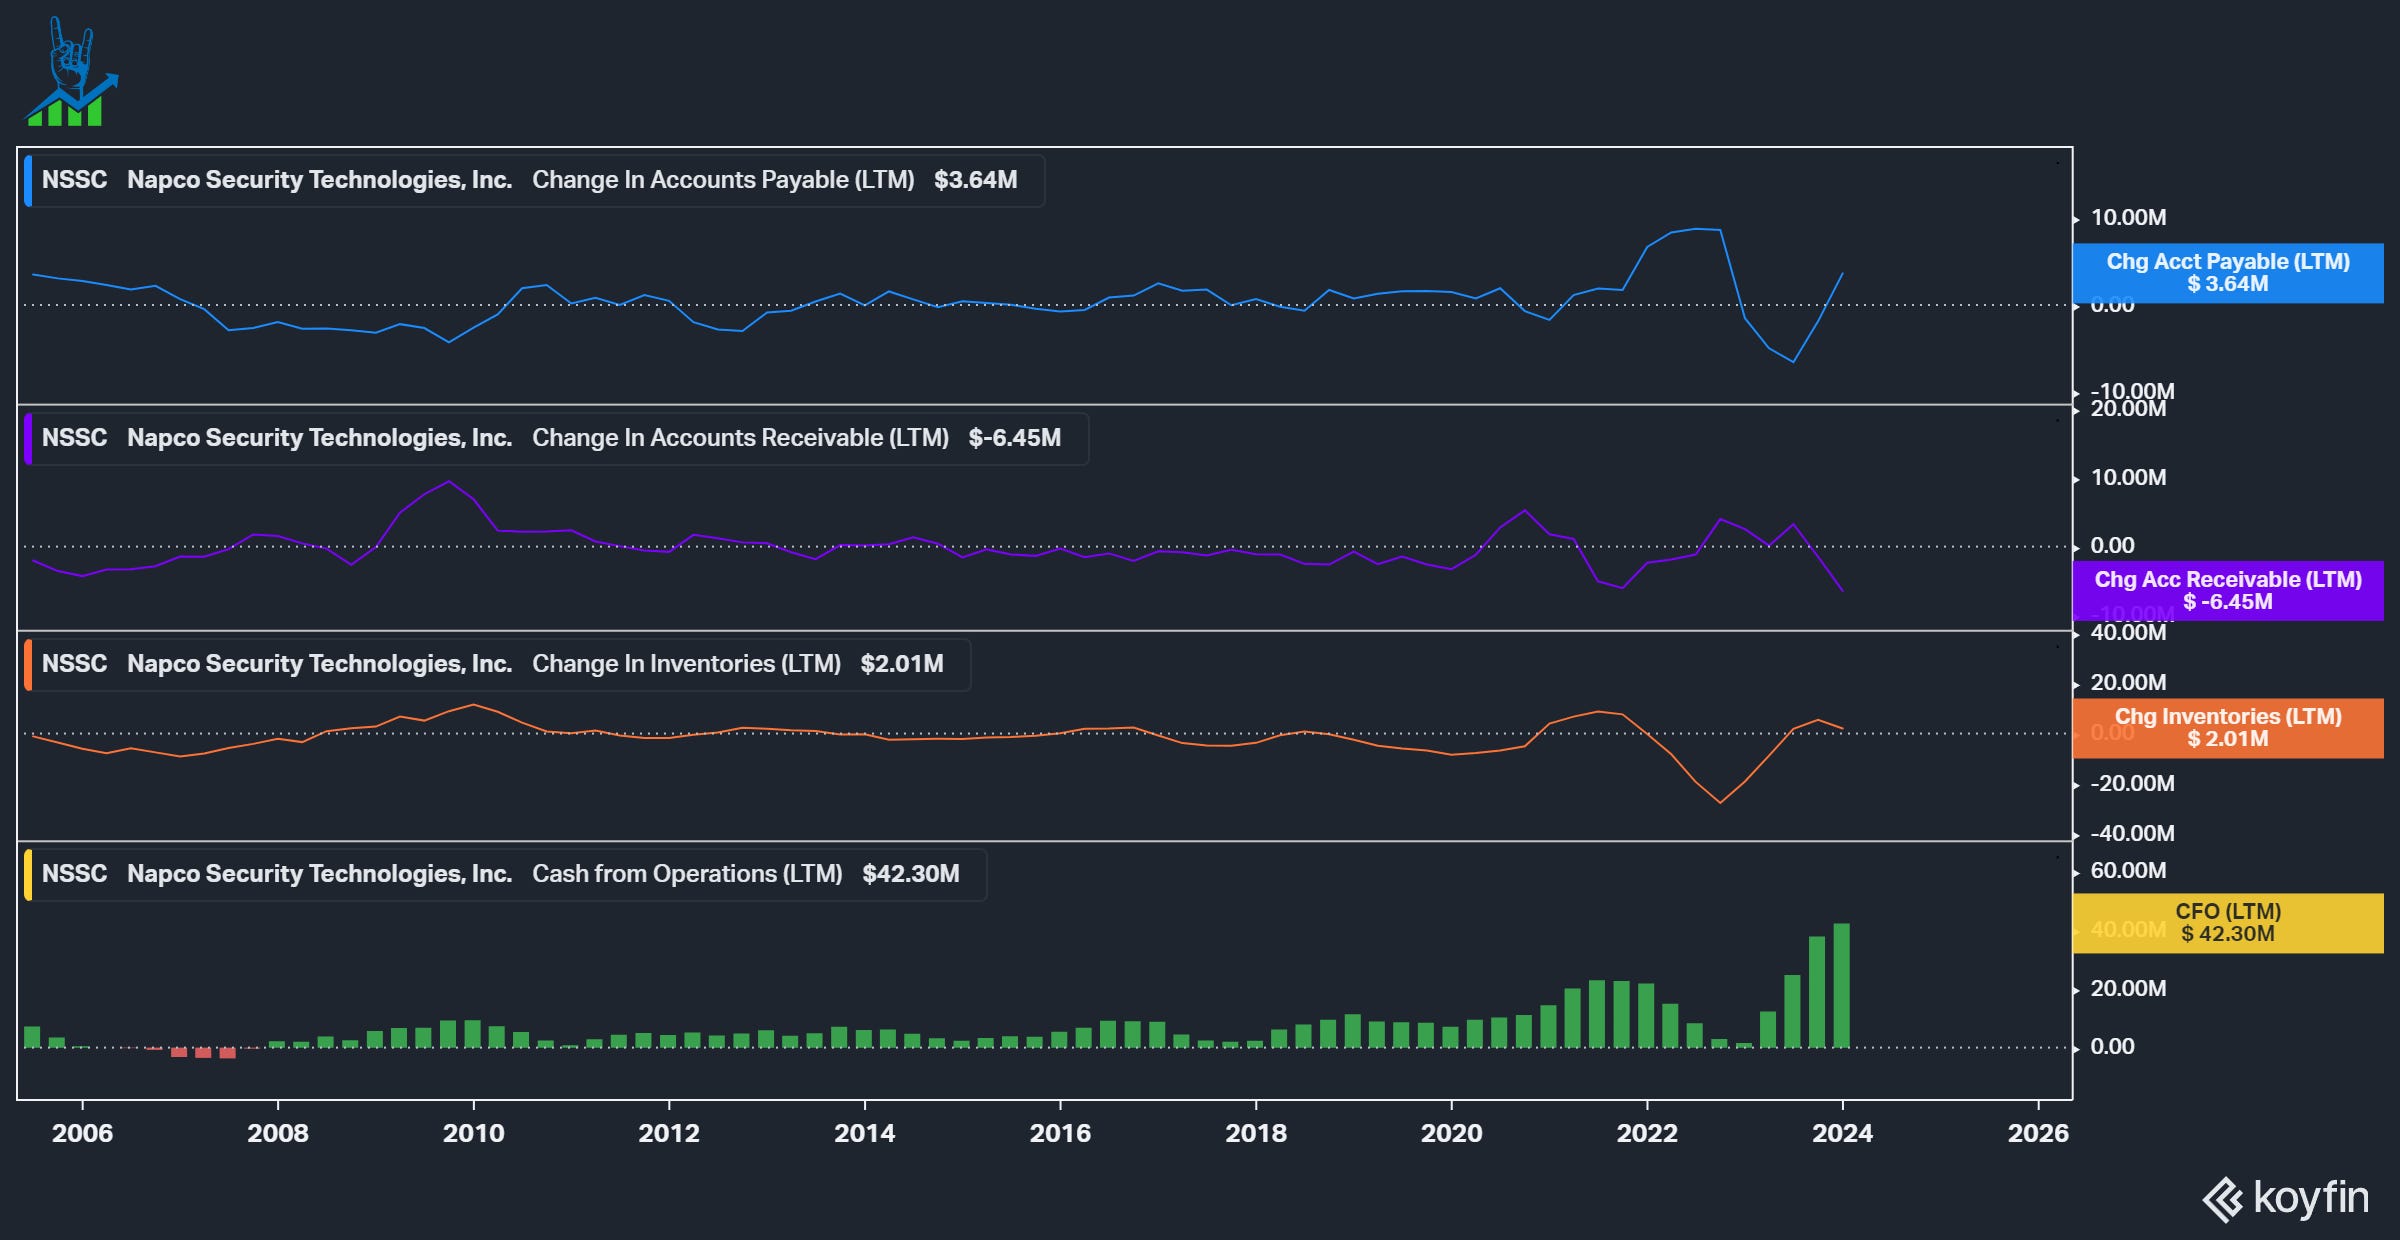Click the $-6.45M value in receivable legend
This screenshot has width=2400, height=1240.
pyautogui.click(x=1015, y=438)
